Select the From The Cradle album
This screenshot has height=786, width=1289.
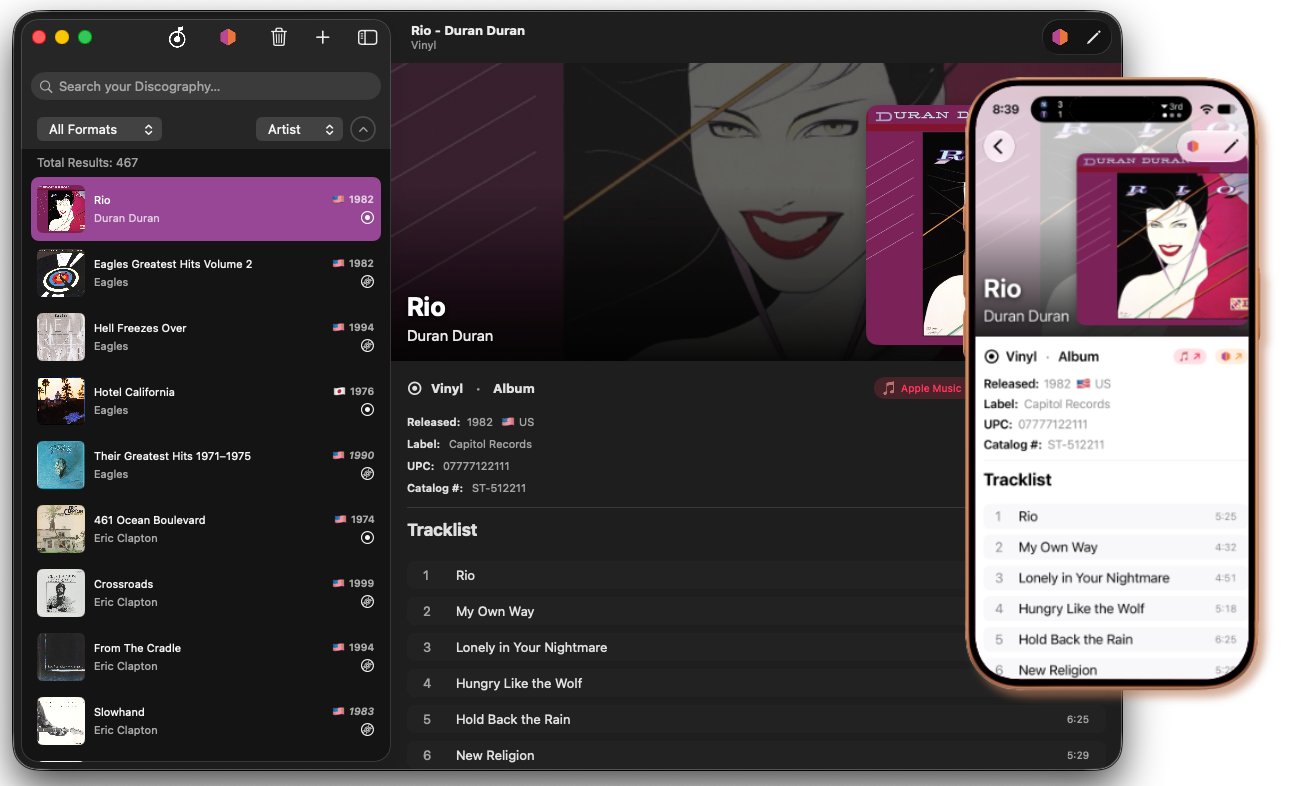tap(206, 657)
